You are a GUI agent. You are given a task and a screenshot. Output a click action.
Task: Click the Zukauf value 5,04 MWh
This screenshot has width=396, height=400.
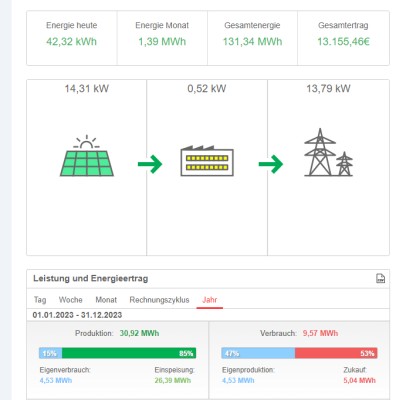pyautogui.click(x=359, y=380)
